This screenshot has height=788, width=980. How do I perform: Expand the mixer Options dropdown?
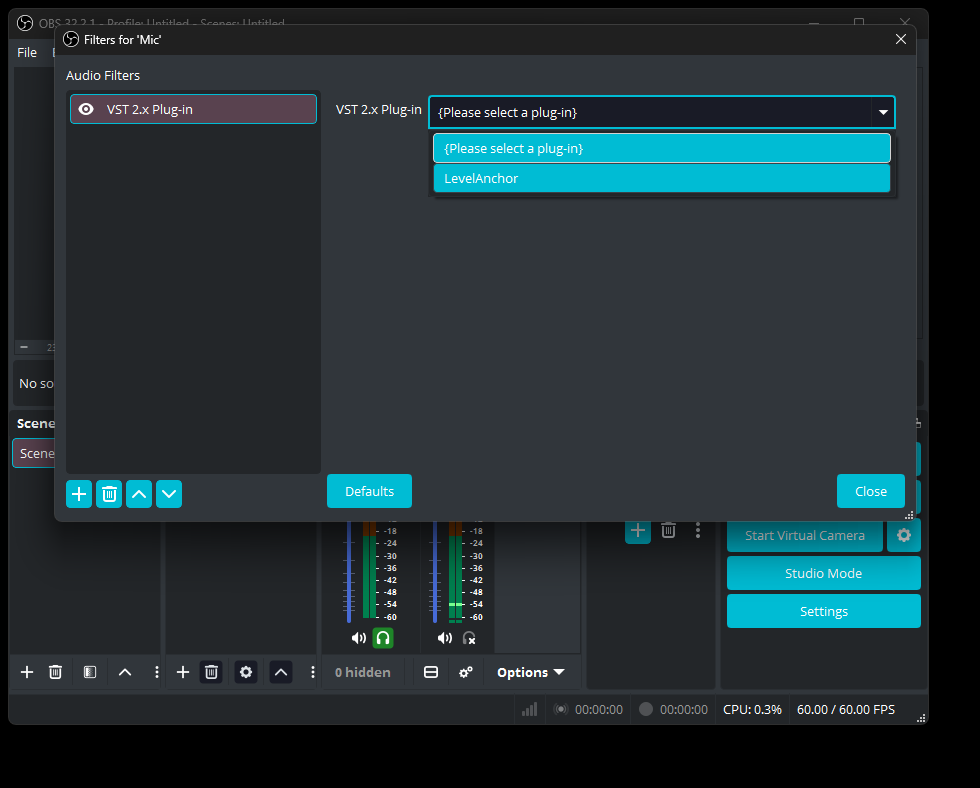coord(531,672)
